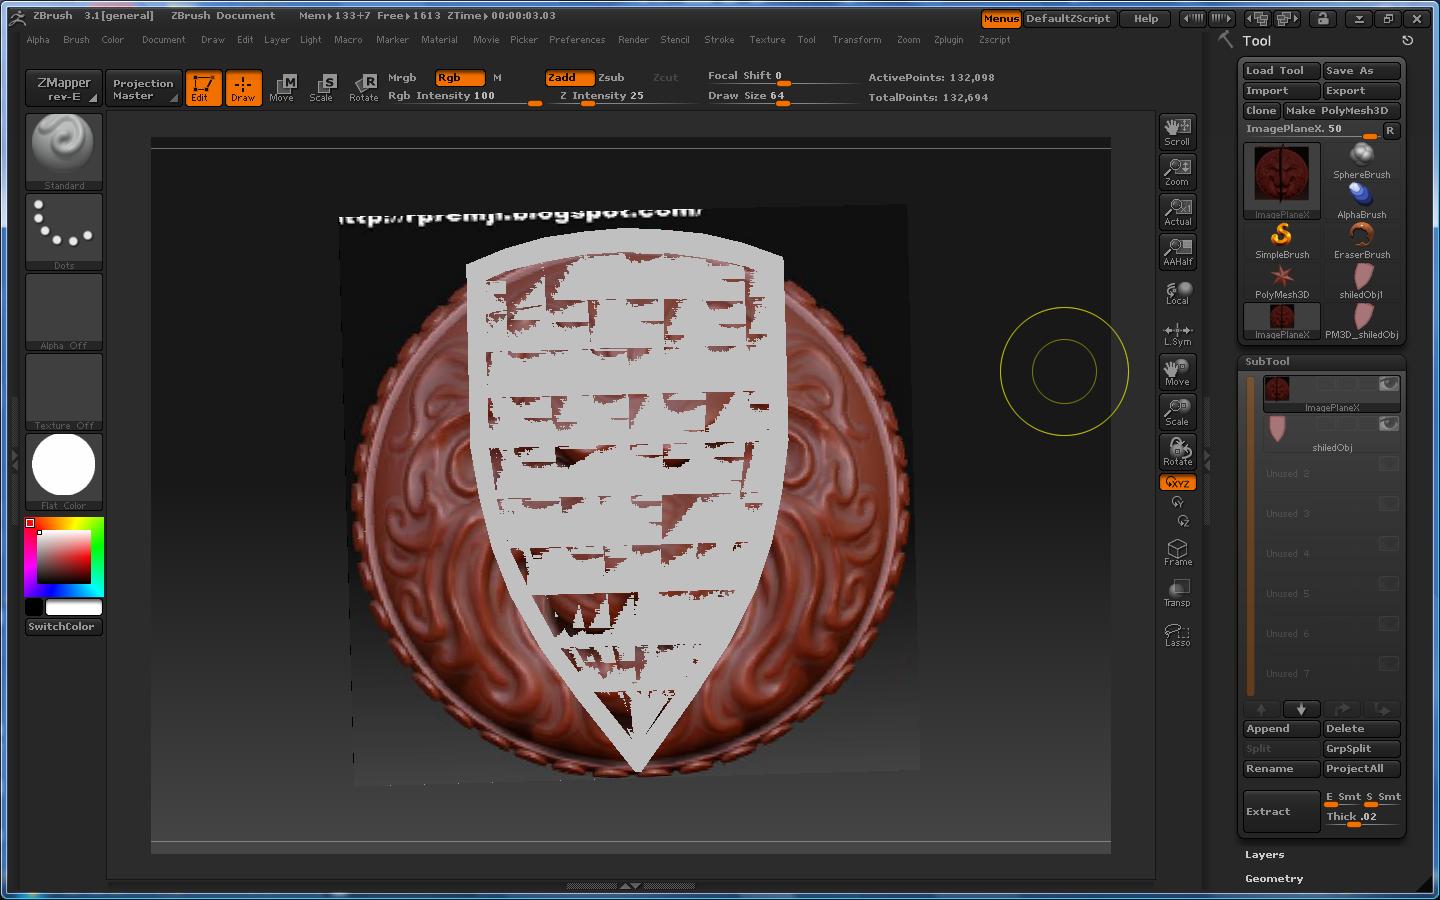This screenshot has height=900, width=1440.
Task: Select the Scroll canvas tool icon
Action: [x=1177, y=131]
